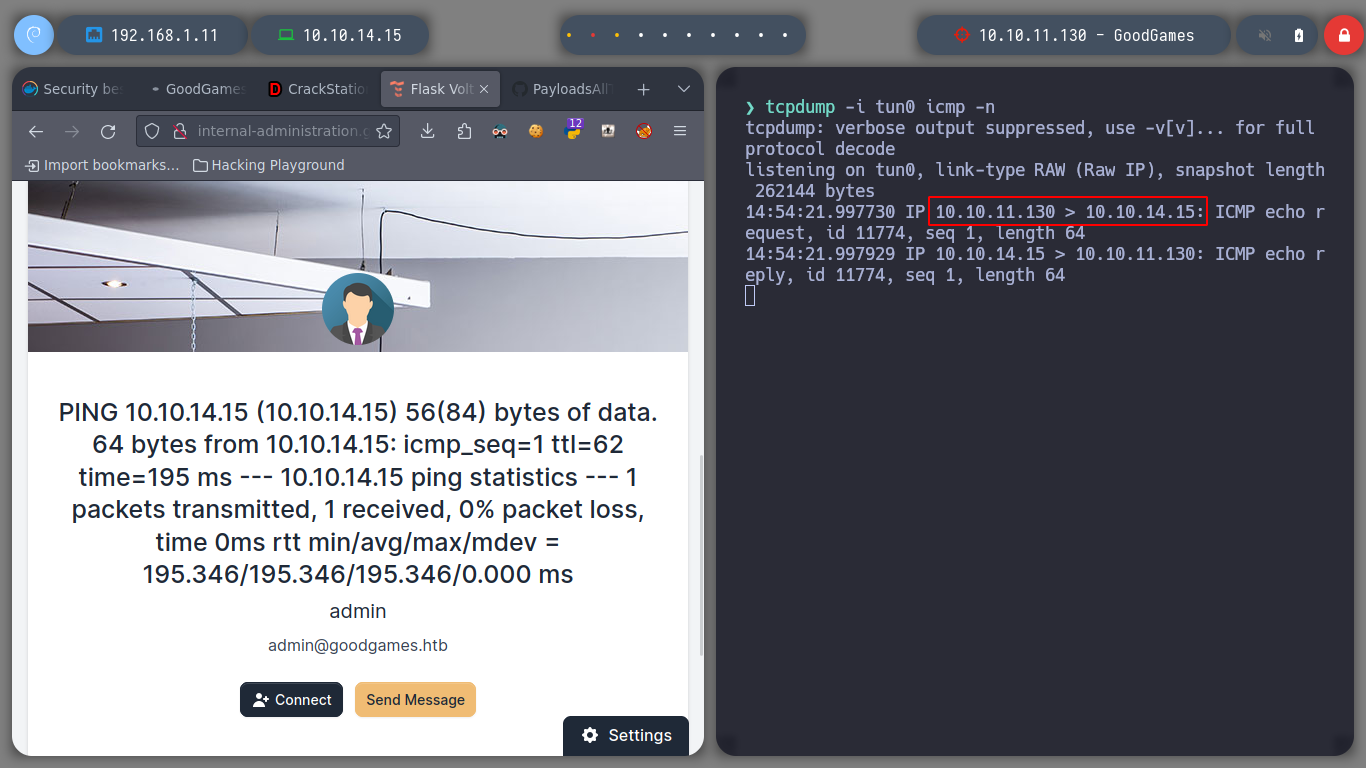Click the PING output heading text

(358, 493)
